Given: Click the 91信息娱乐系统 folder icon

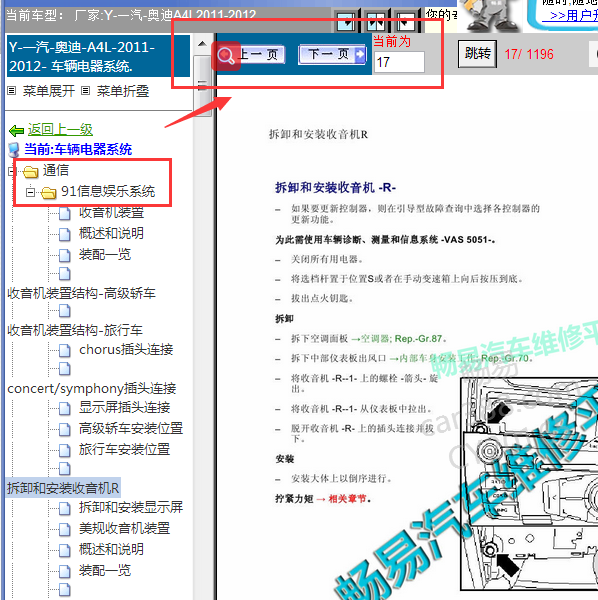Looking at the screenshot, I should pos(49,192).
